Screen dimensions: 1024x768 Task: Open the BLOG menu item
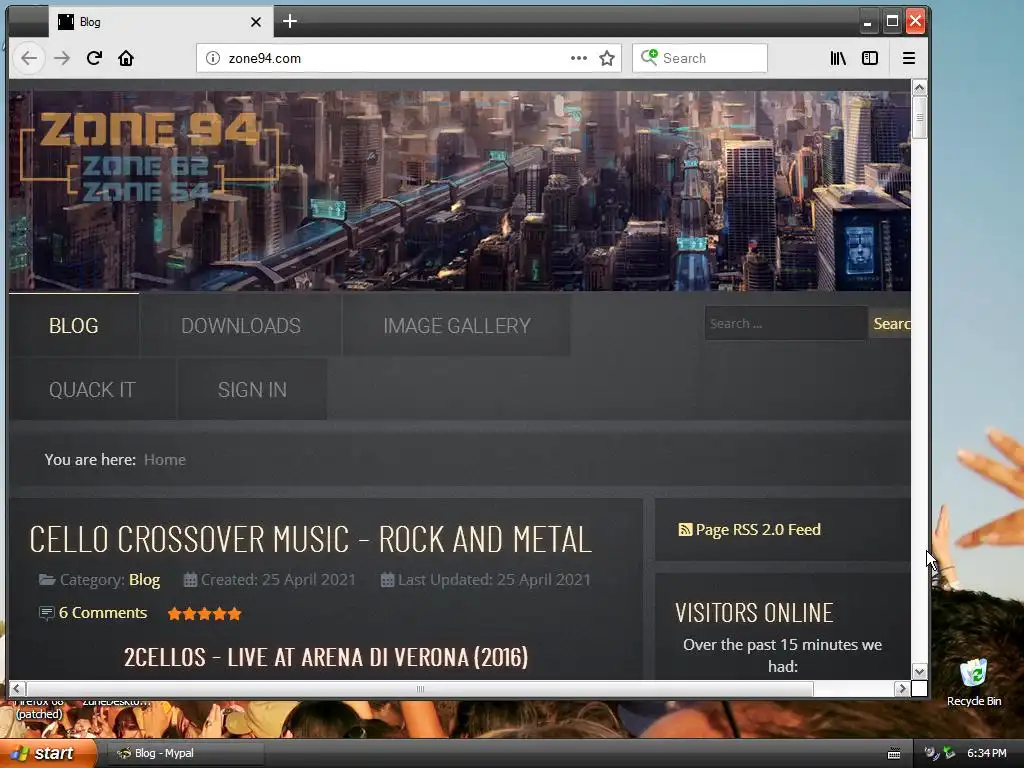74,325
